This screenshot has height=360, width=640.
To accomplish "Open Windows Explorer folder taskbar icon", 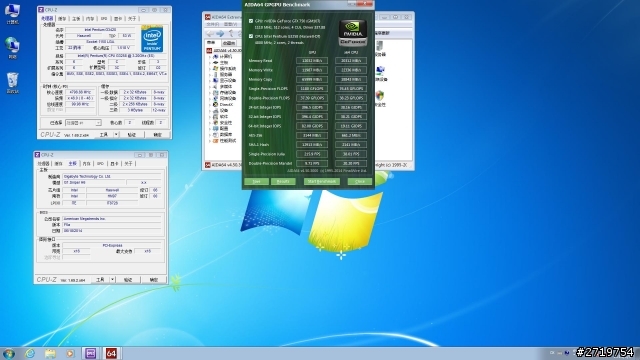I will 50,353.
